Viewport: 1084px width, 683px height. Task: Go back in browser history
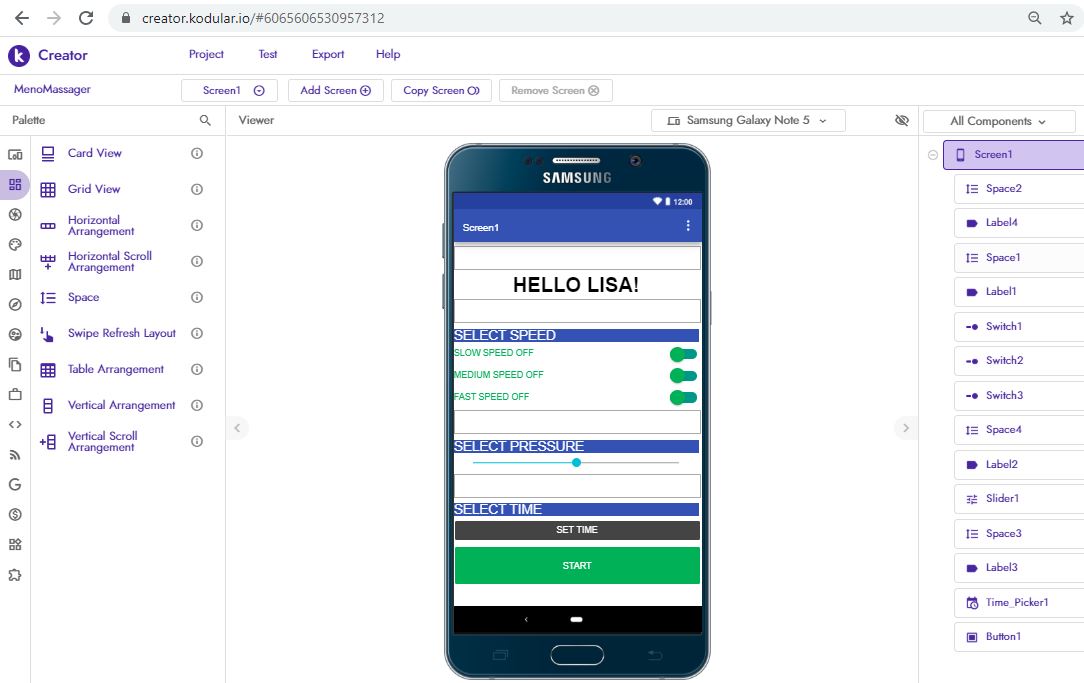[22, 18]
